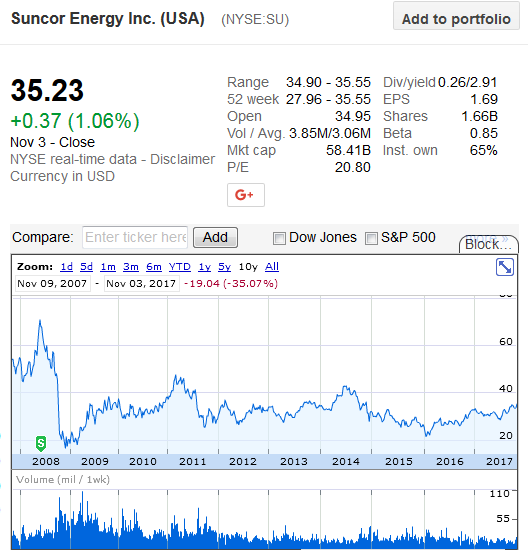Click the Currency in USD text

(62, 176)
